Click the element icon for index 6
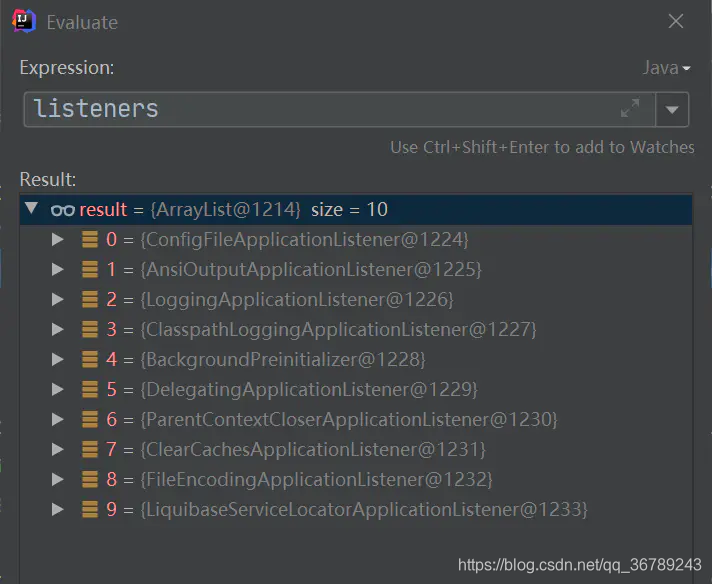This screenshot has height=584, width=712. 90,419
